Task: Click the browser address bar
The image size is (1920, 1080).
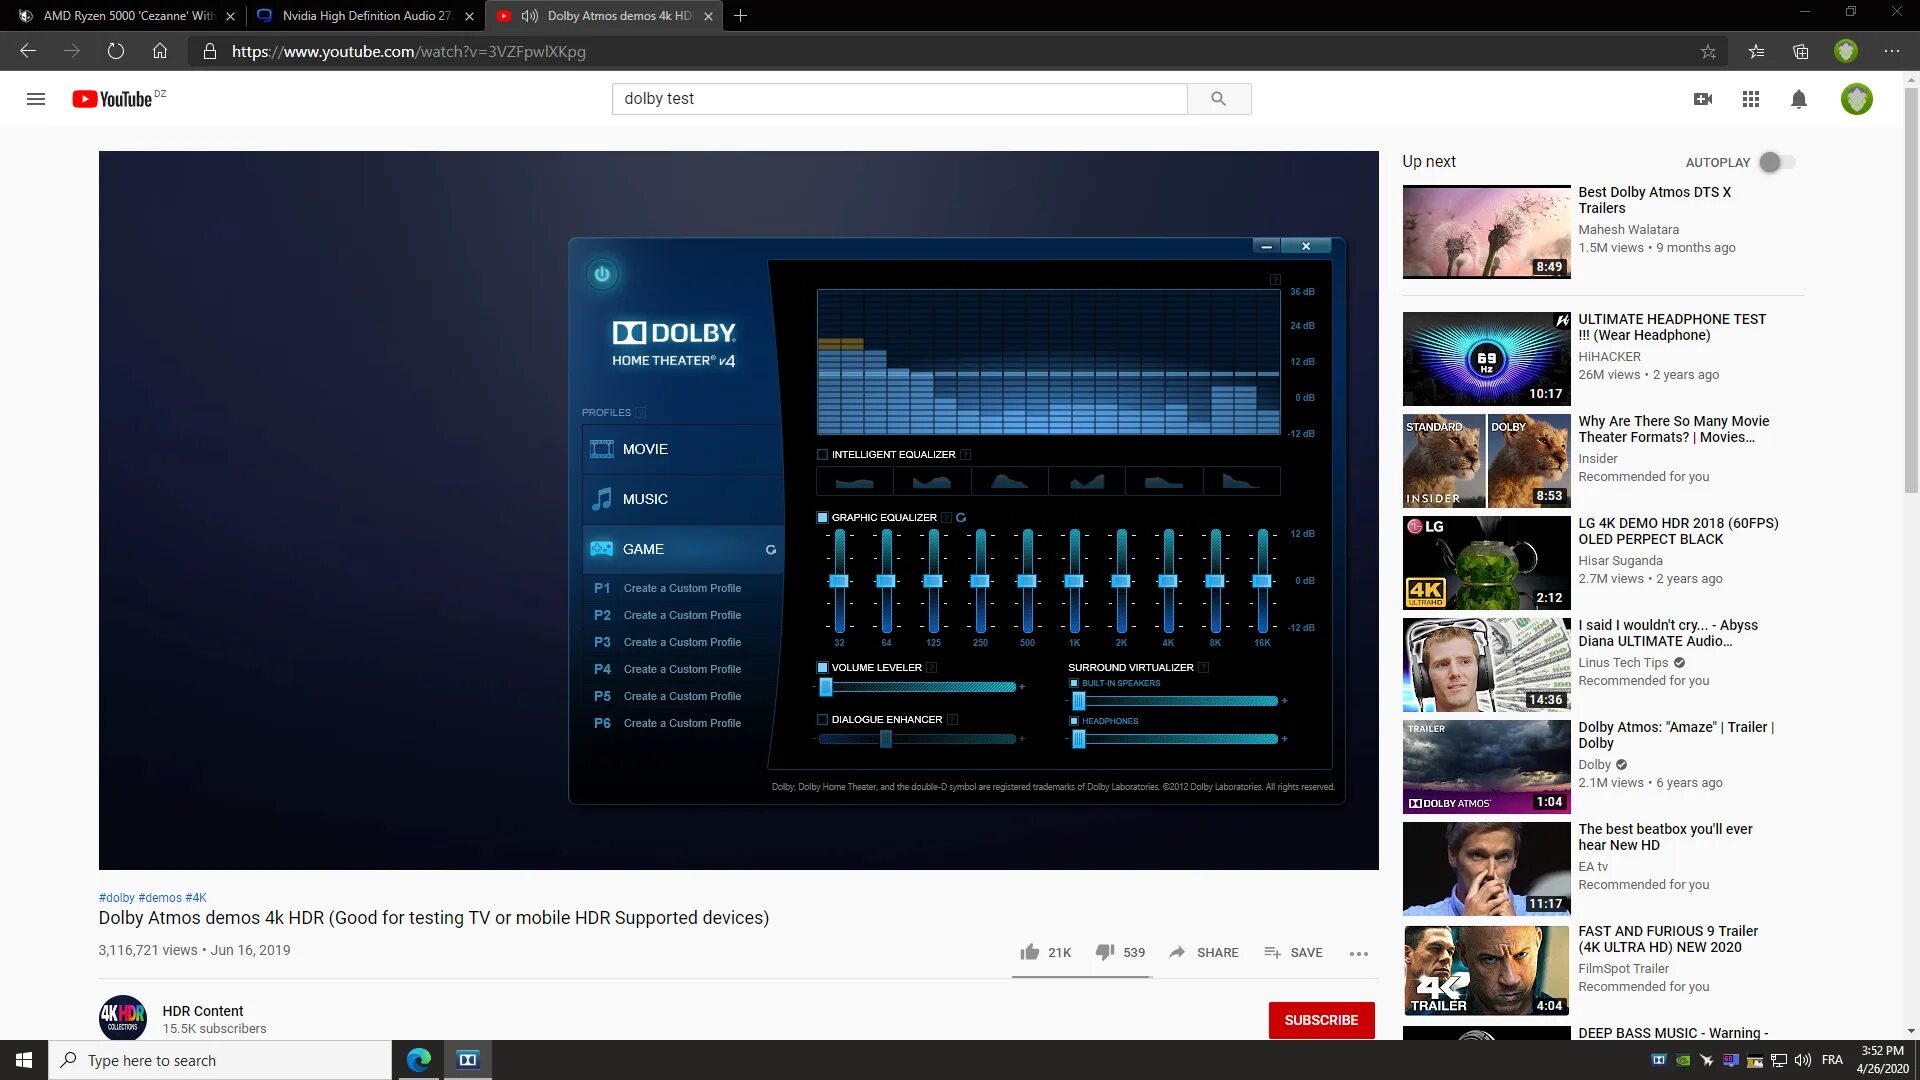Action: [940, 51]
